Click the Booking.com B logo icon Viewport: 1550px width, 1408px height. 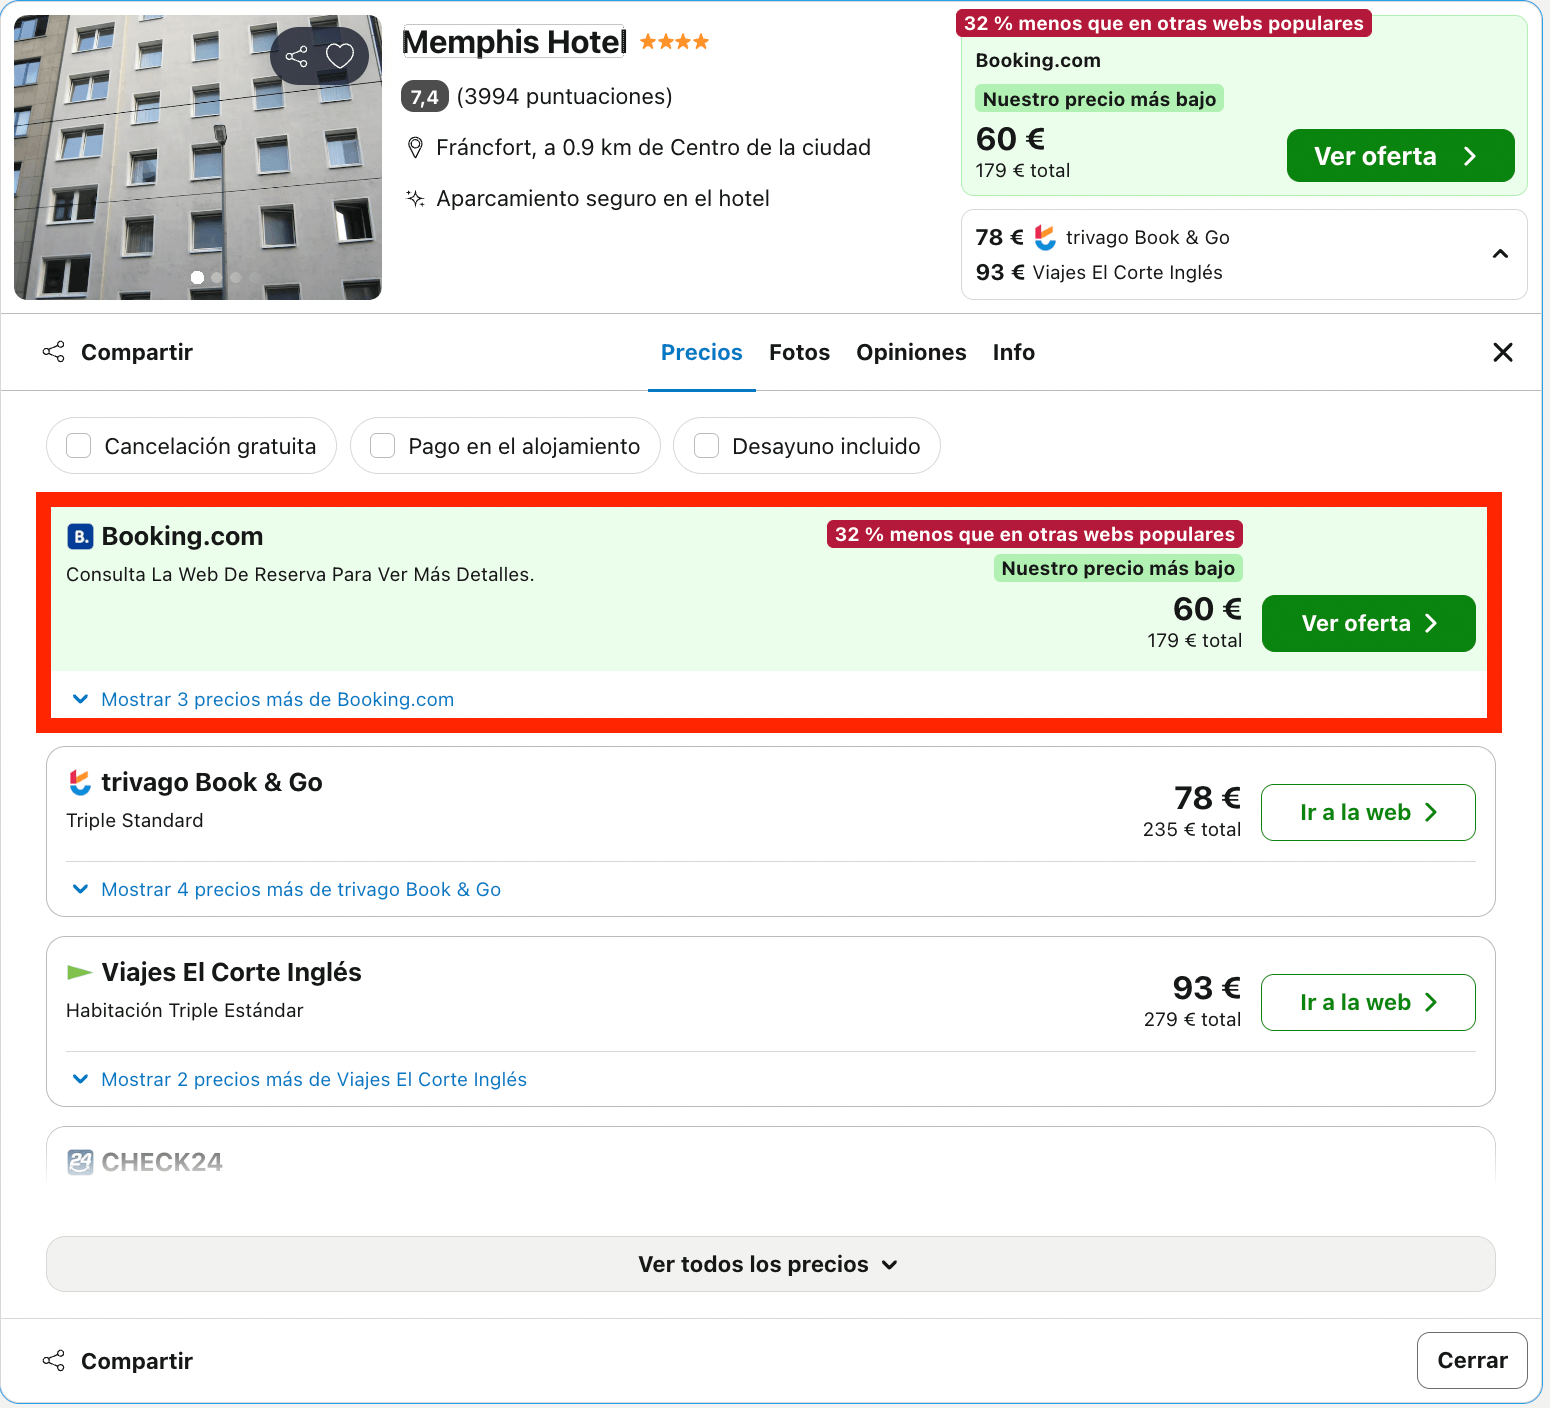(80, 537)
